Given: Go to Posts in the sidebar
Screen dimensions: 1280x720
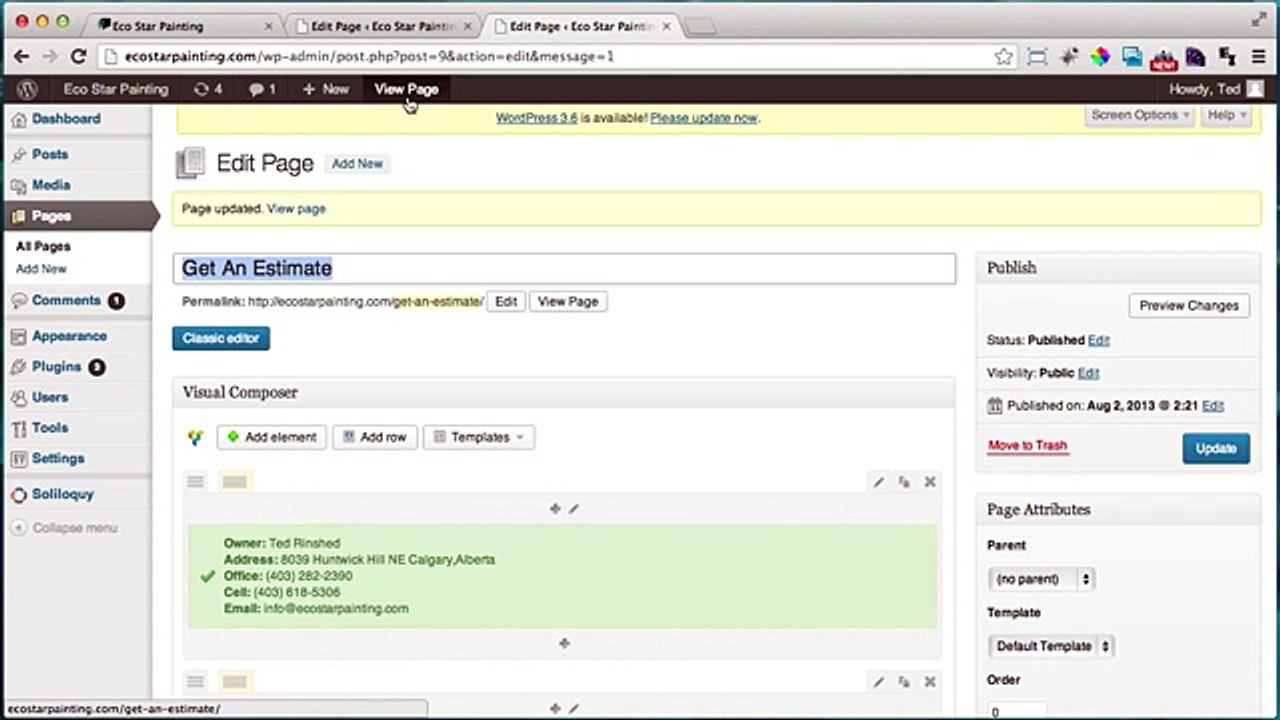Looking at the screenshot, I should coord(50,154).
